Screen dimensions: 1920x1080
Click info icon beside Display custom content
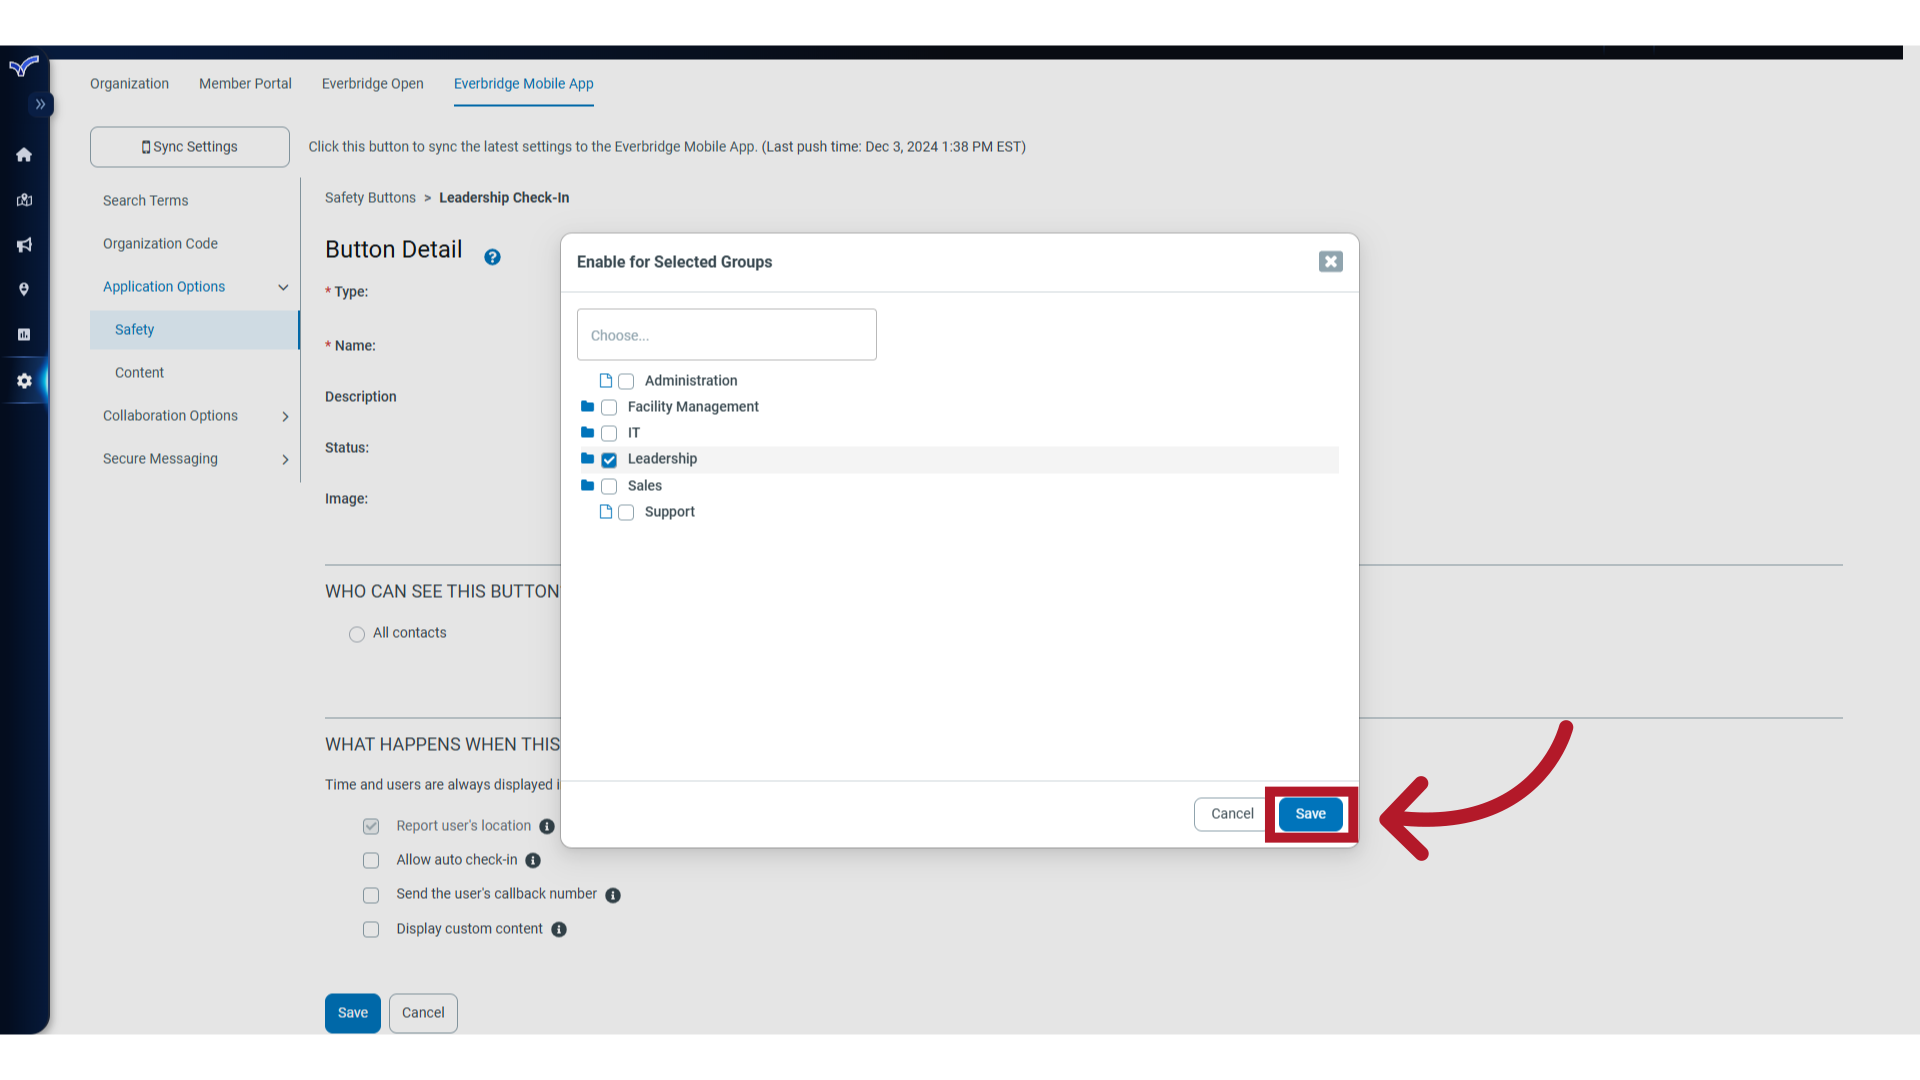pyautogui.click(x=559, y=930)
